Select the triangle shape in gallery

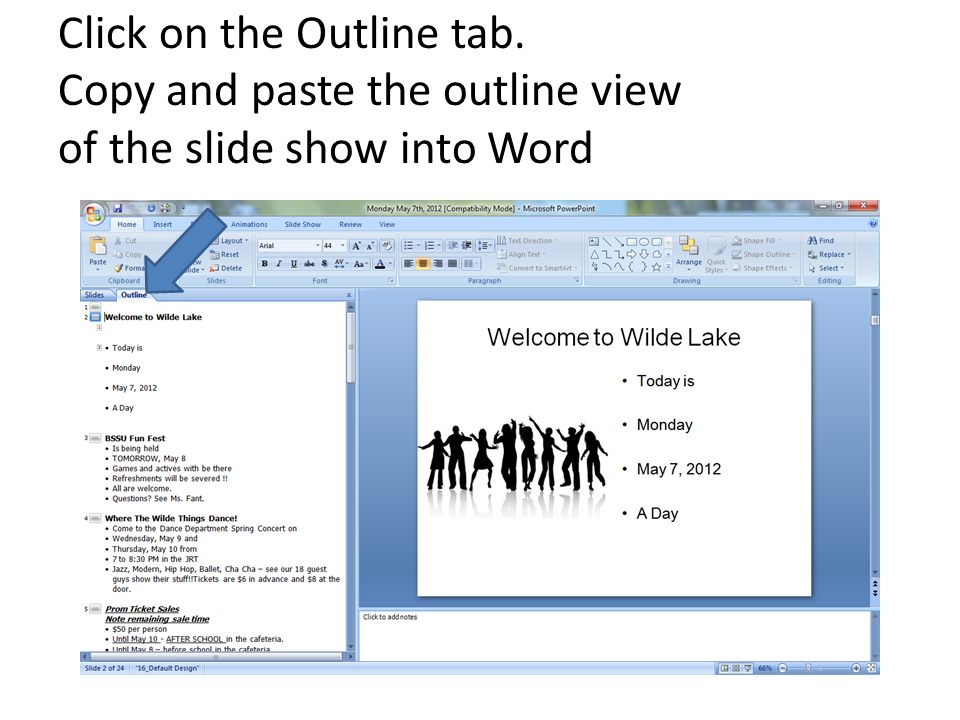tap(594, 254)
